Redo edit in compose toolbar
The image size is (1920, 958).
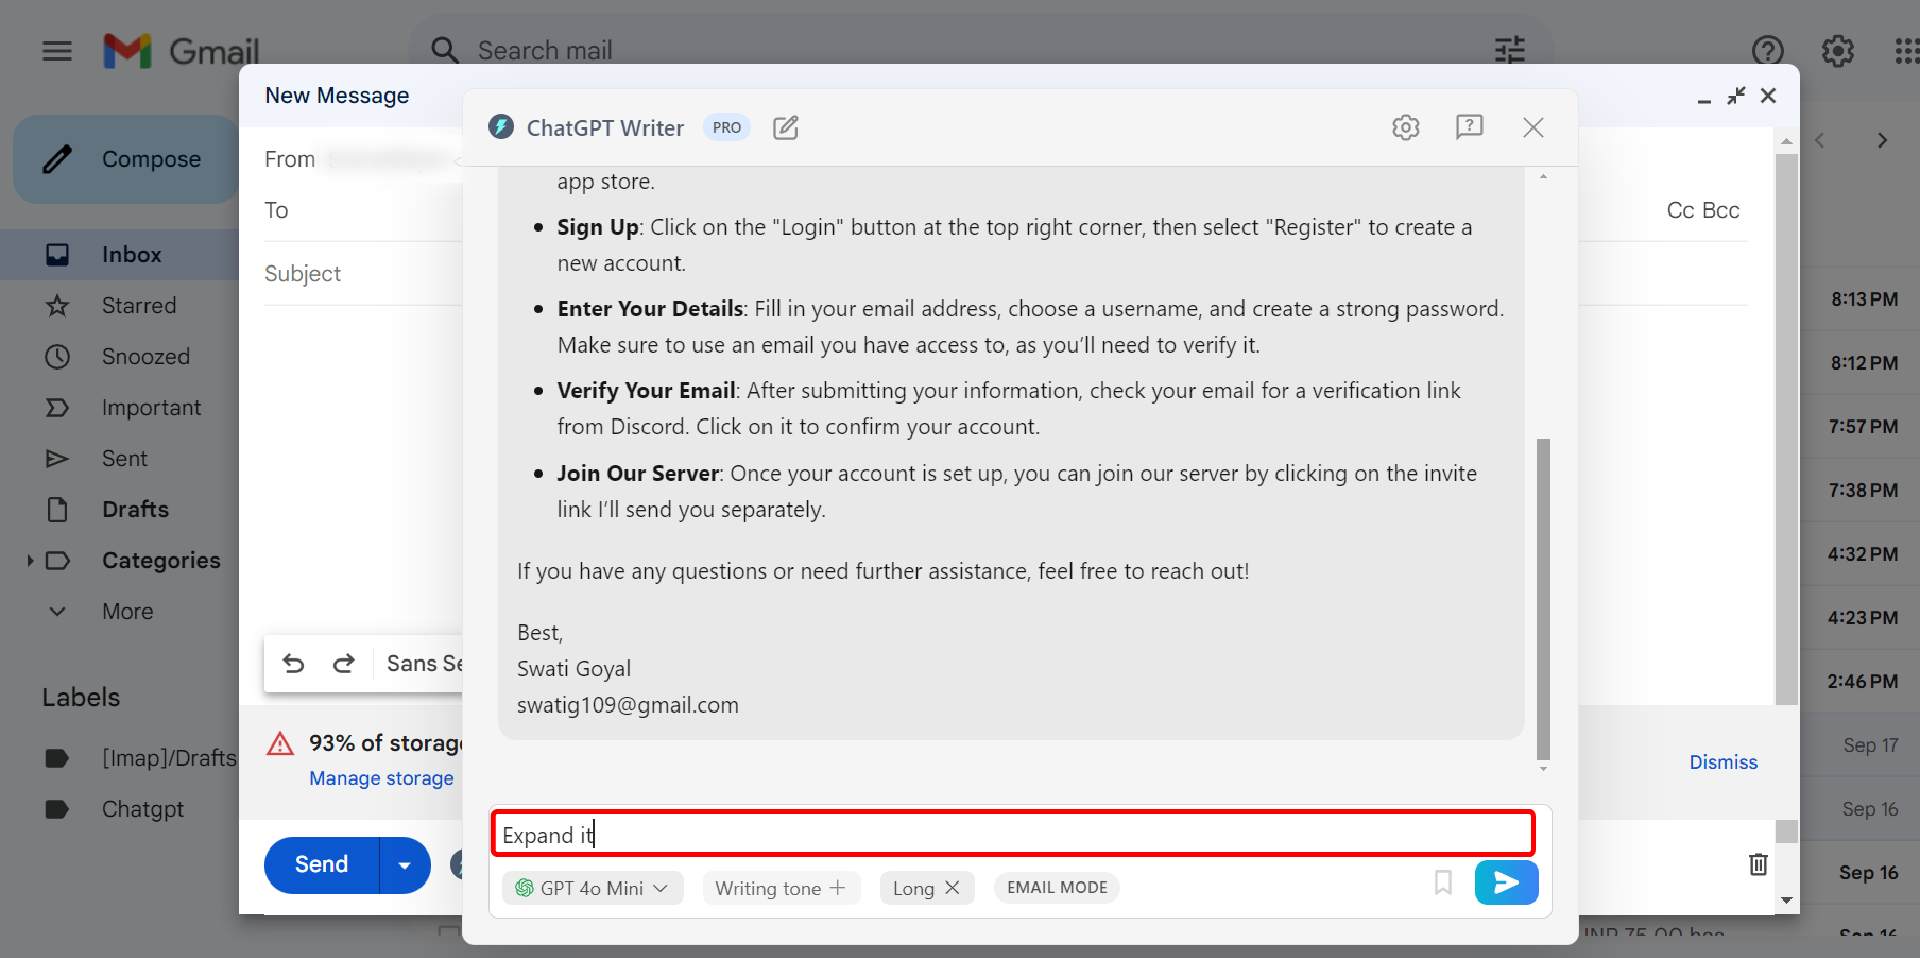pos(344,663)
